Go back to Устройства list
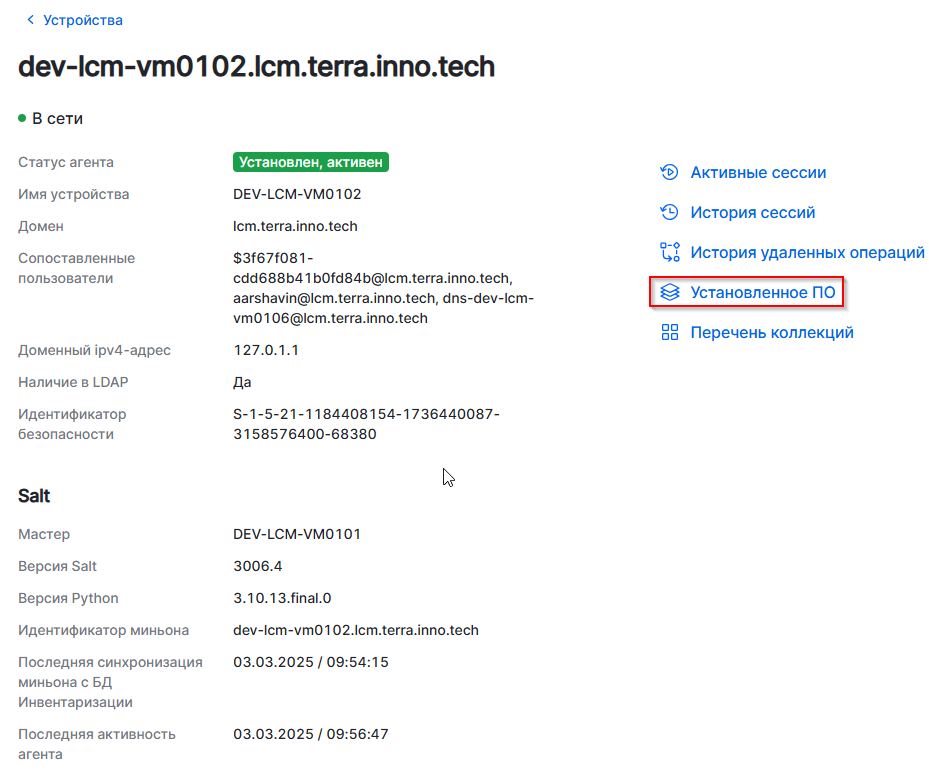 click(x=83, y=20)
